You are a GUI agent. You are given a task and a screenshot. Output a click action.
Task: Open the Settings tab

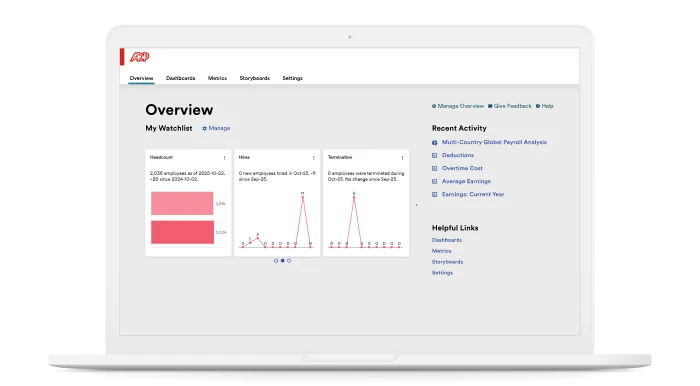(292, 78)
